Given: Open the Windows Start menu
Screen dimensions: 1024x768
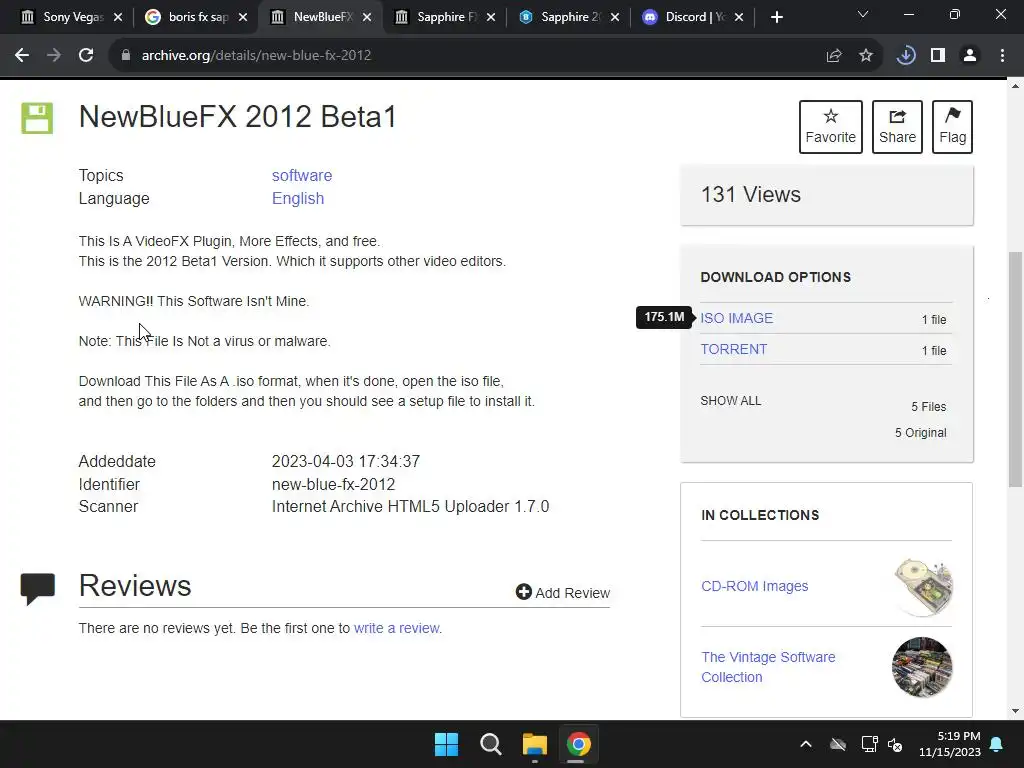Looking at the screenshot, I should (447, 744).
